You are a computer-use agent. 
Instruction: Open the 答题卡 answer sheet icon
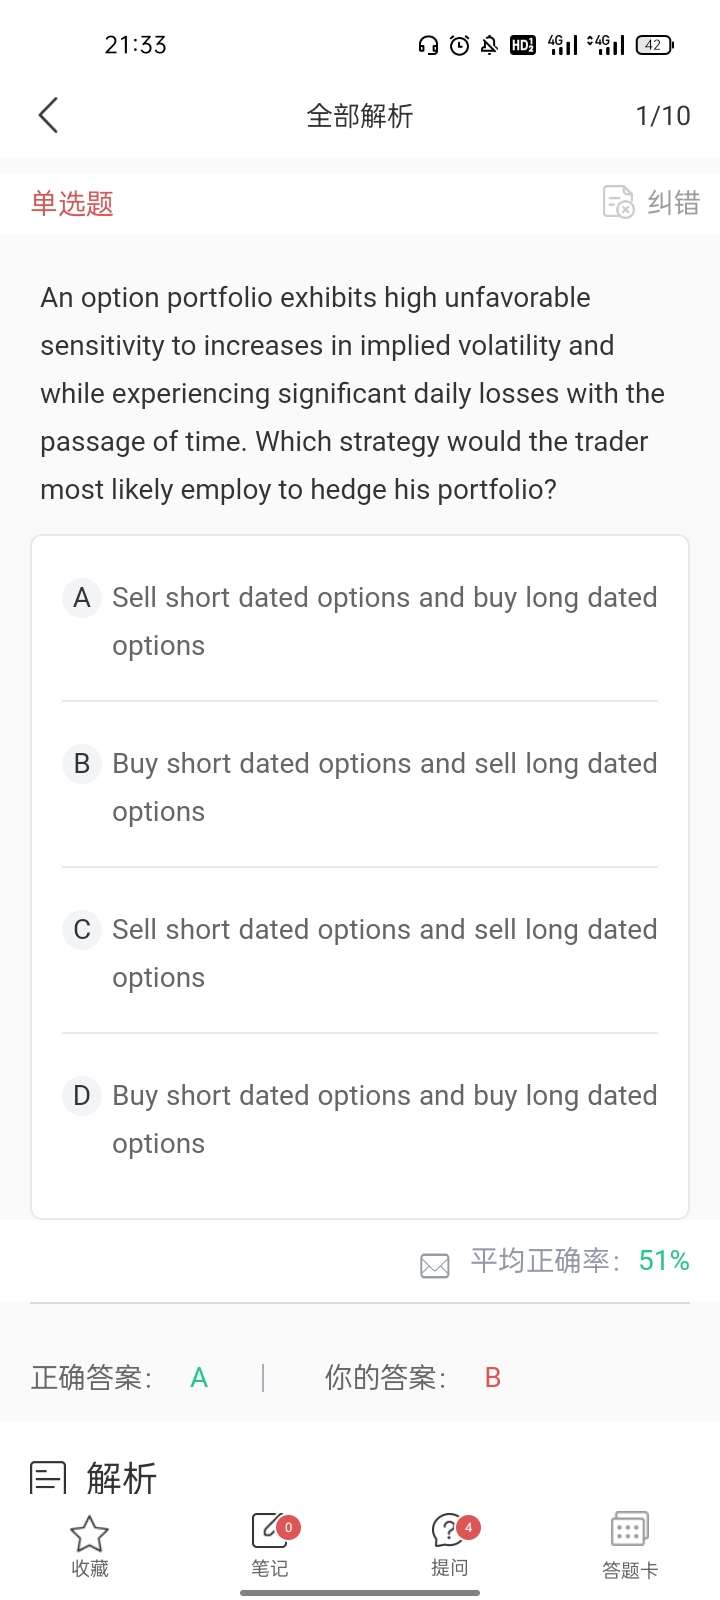[630, 1530]
